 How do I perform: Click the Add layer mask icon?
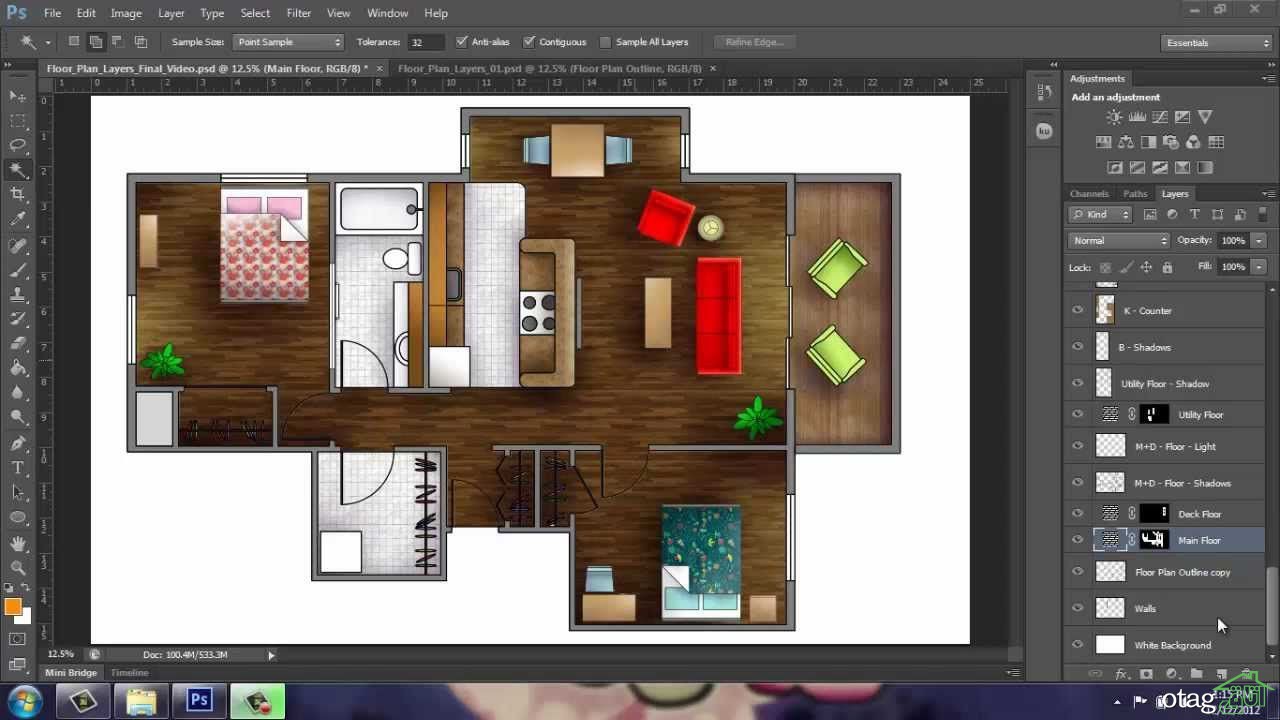click(1146, 675)
